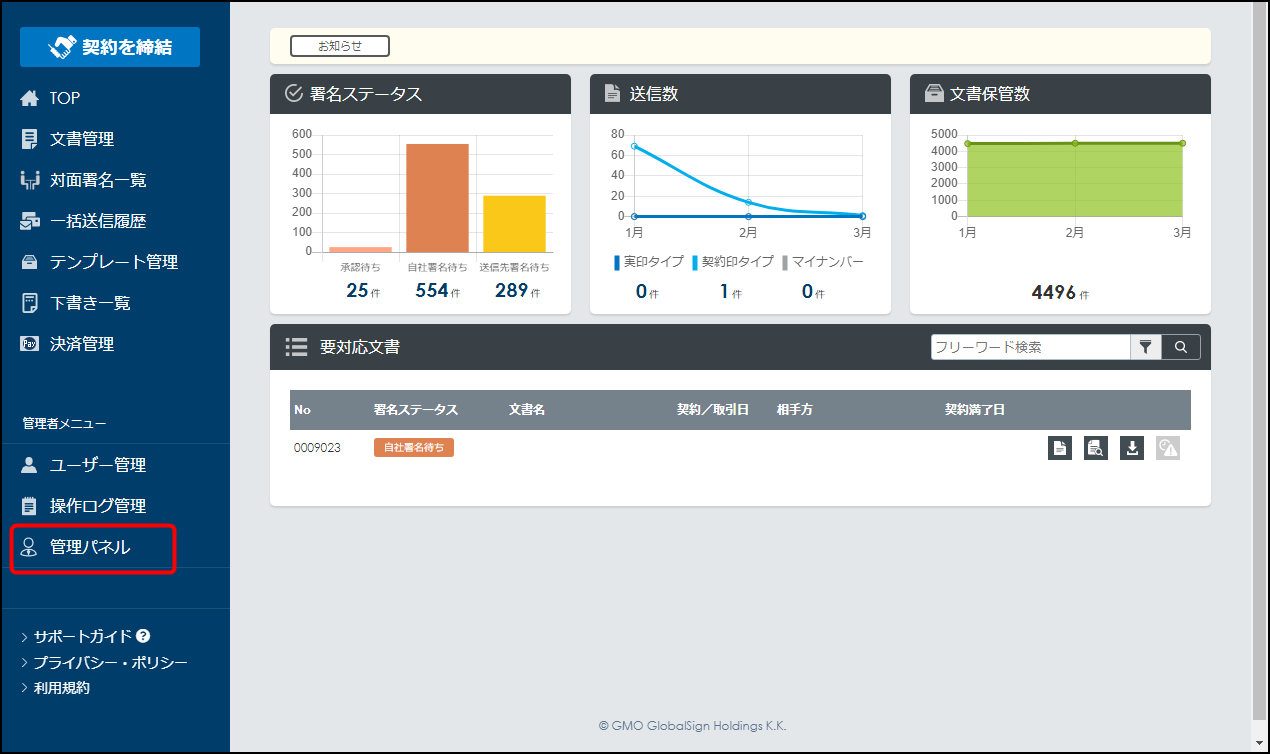Open テンプレート管理 page
The image size is (1270, 754).
click(114, 262)
